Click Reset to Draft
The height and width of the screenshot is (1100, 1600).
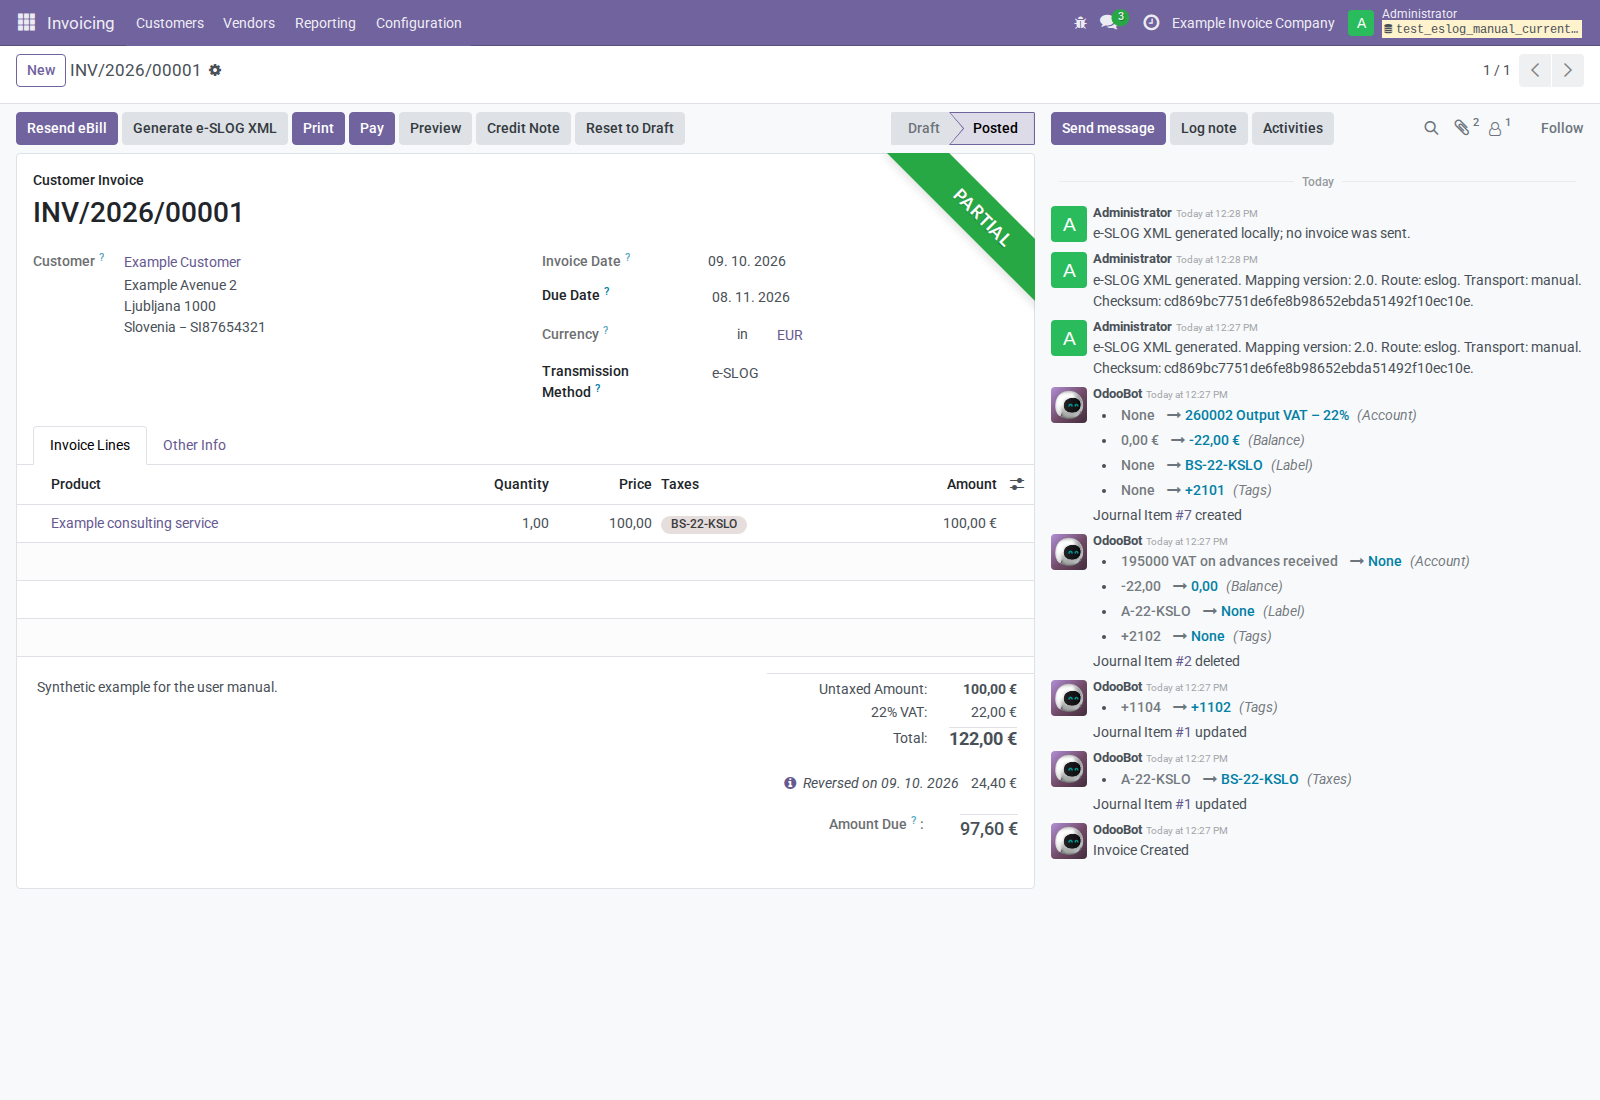tap(630, 128)
